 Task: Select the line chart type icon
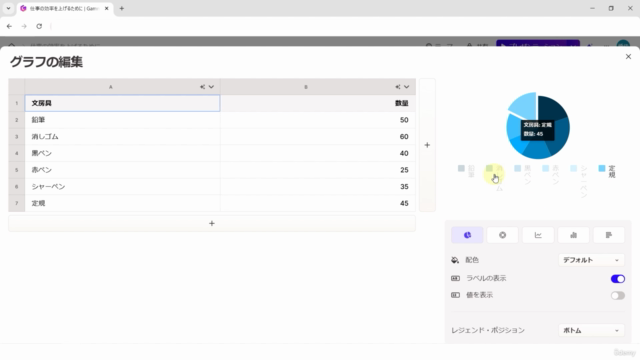pyautogui.click(x=538, y=235)
